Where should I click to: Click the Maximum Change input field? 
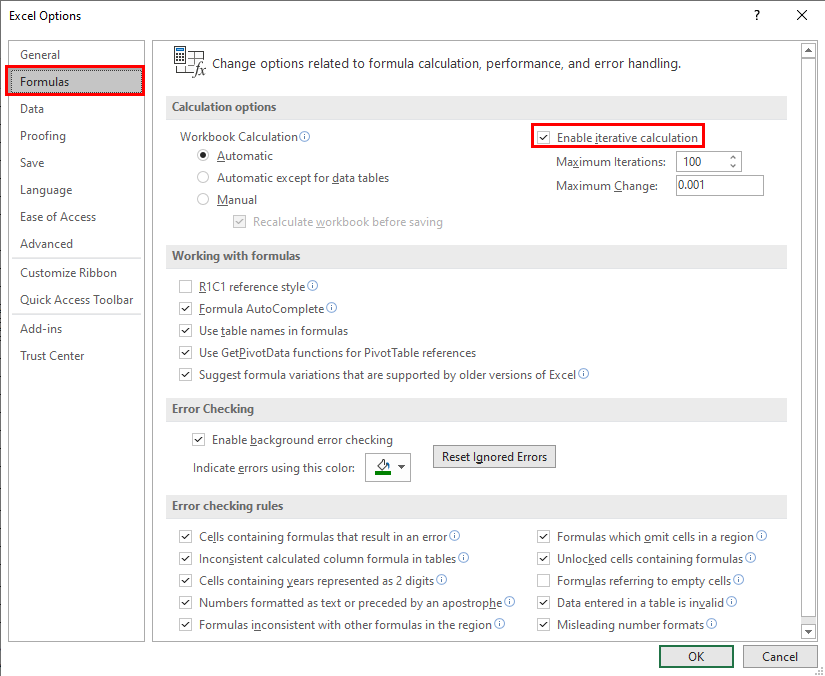[720, 185]
